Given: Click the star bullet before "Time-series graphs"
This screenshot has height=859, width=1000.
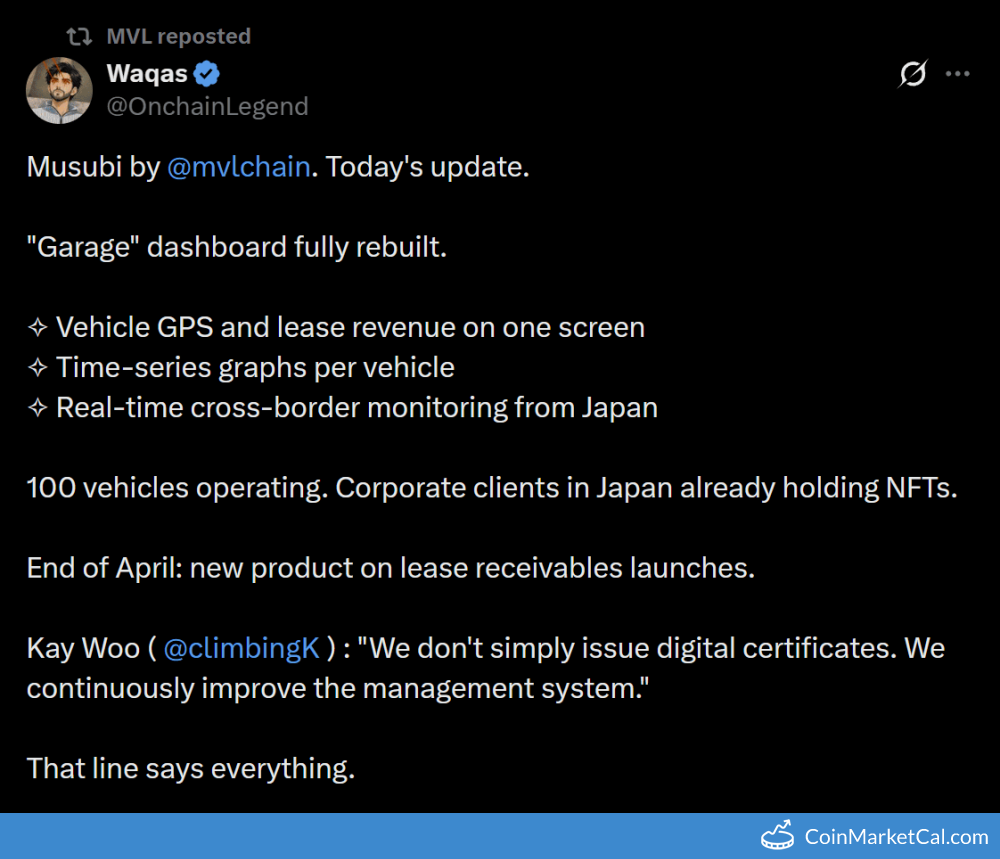Looking at the screenshot, I should [x=37, y=368].
